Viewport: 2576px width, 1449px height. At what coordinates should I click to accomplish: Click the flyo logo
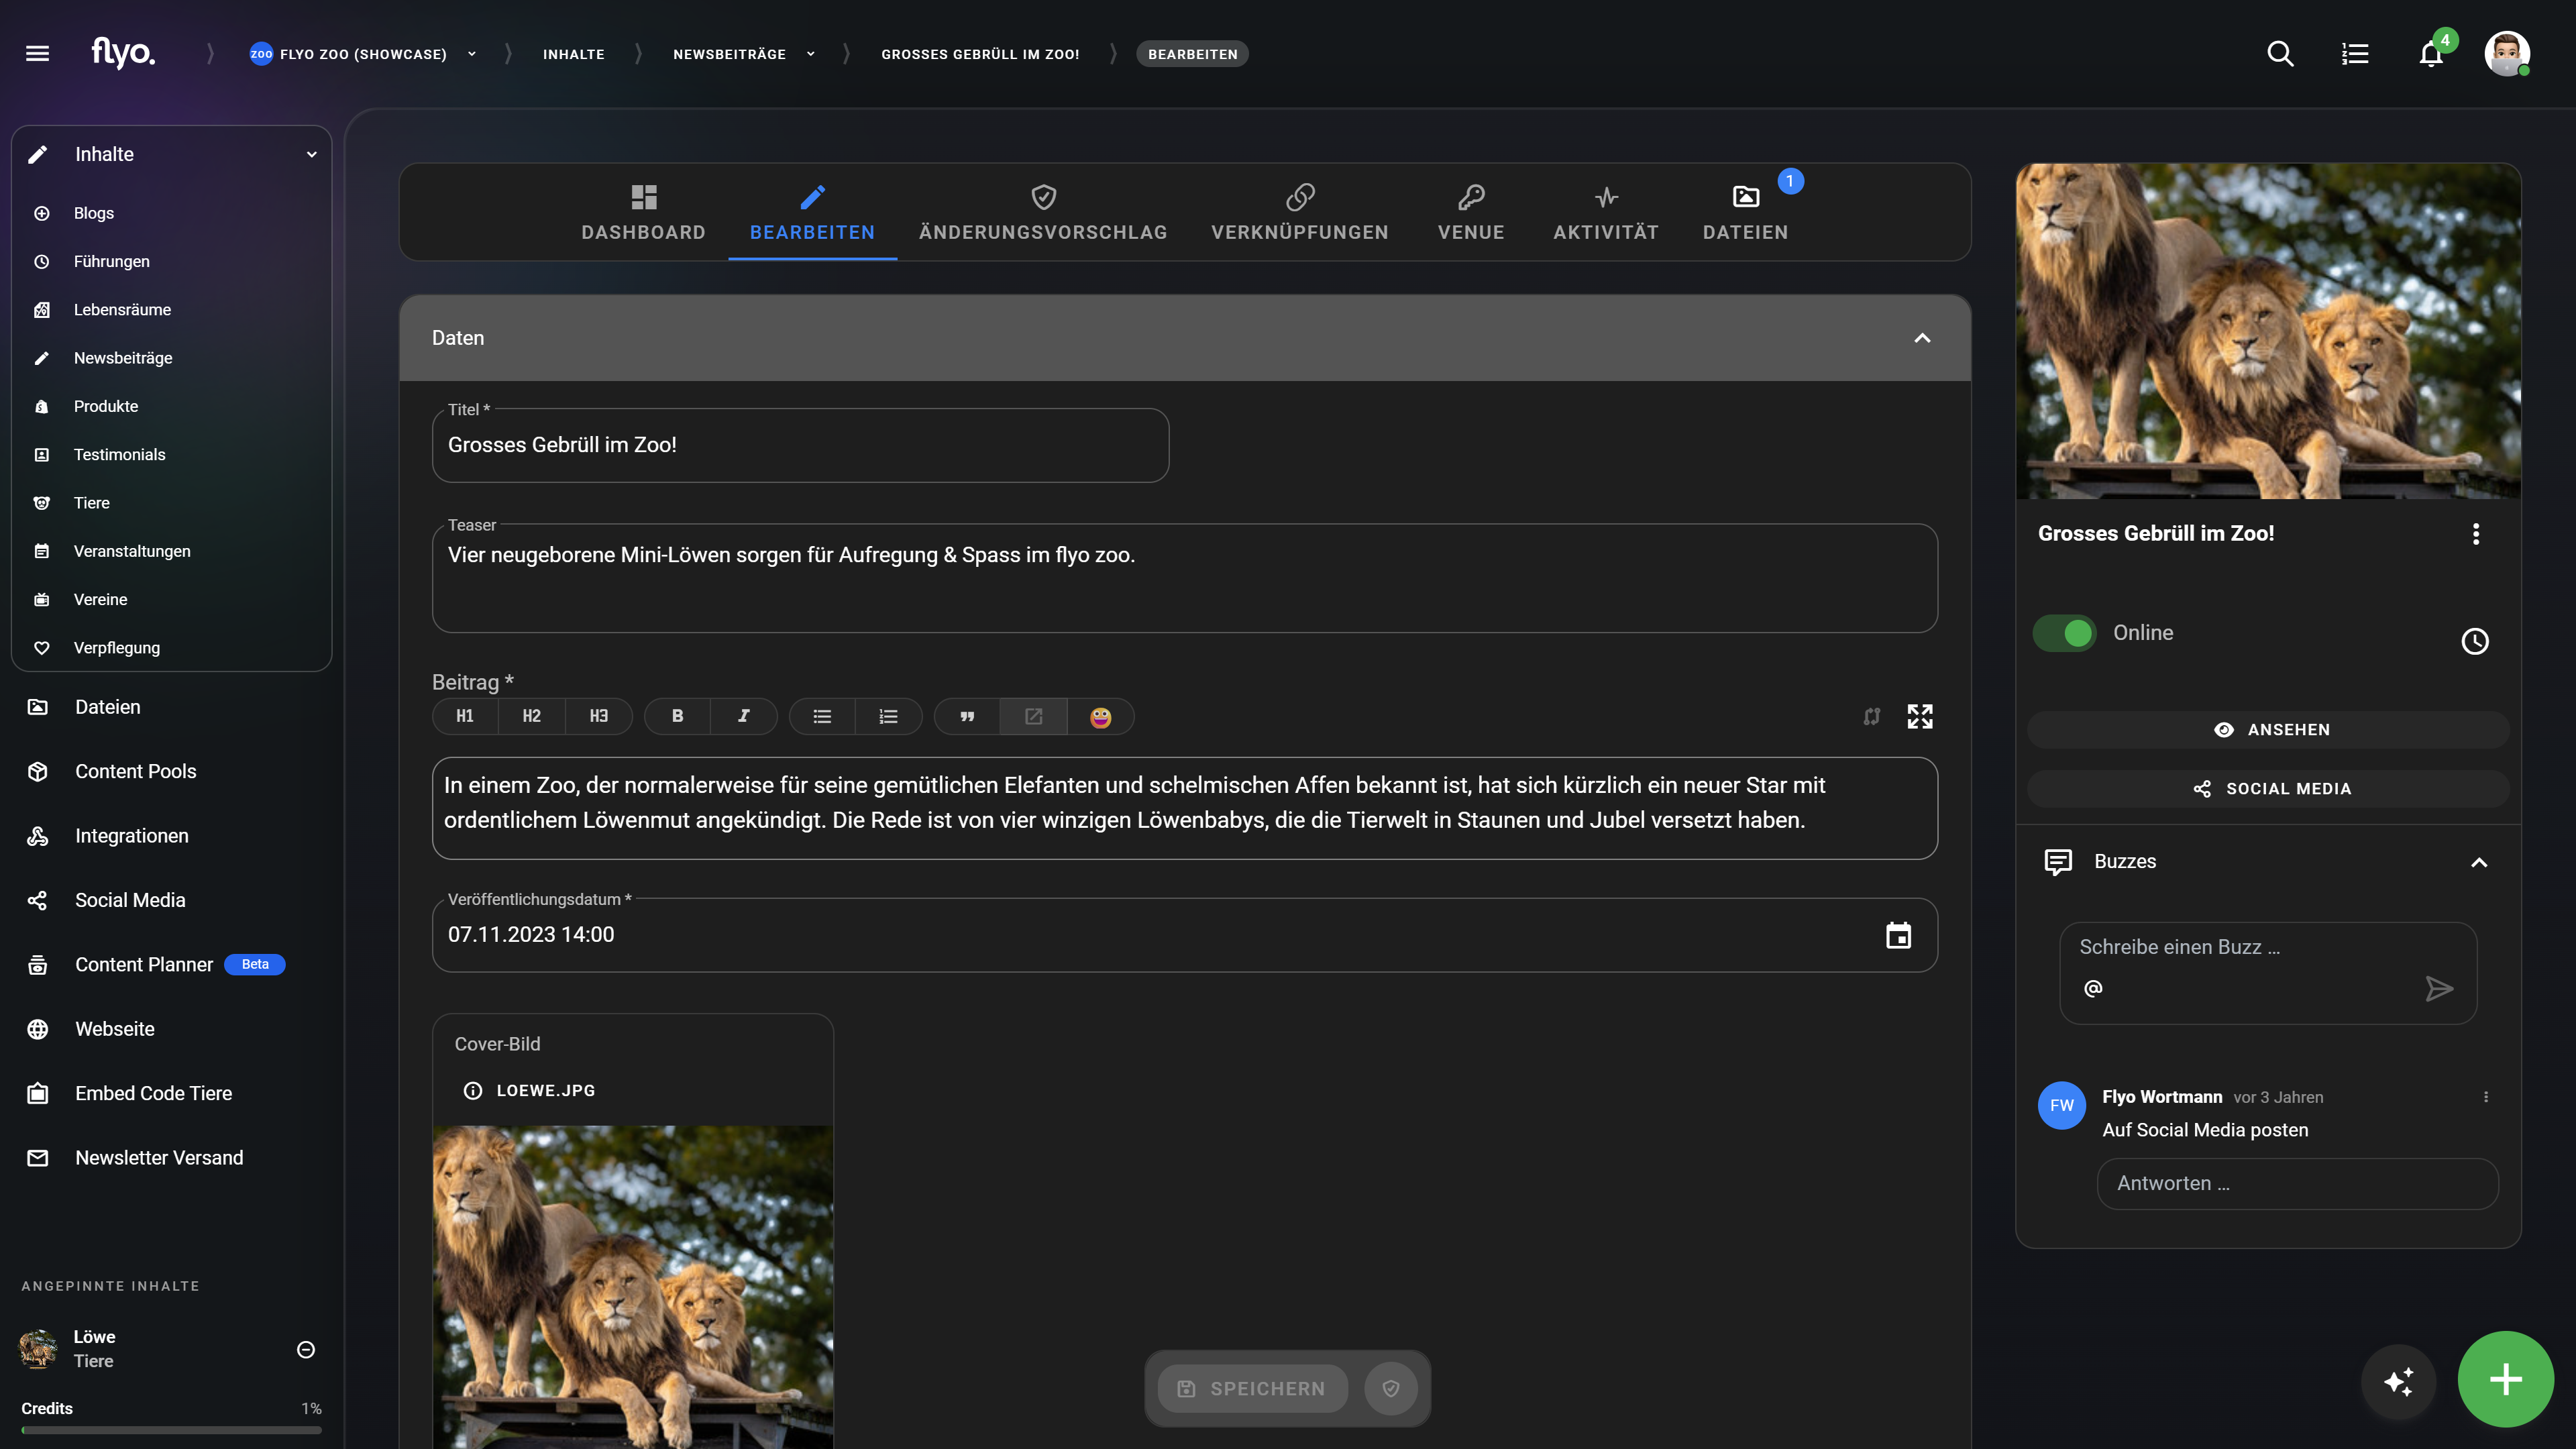pos(123,52)
